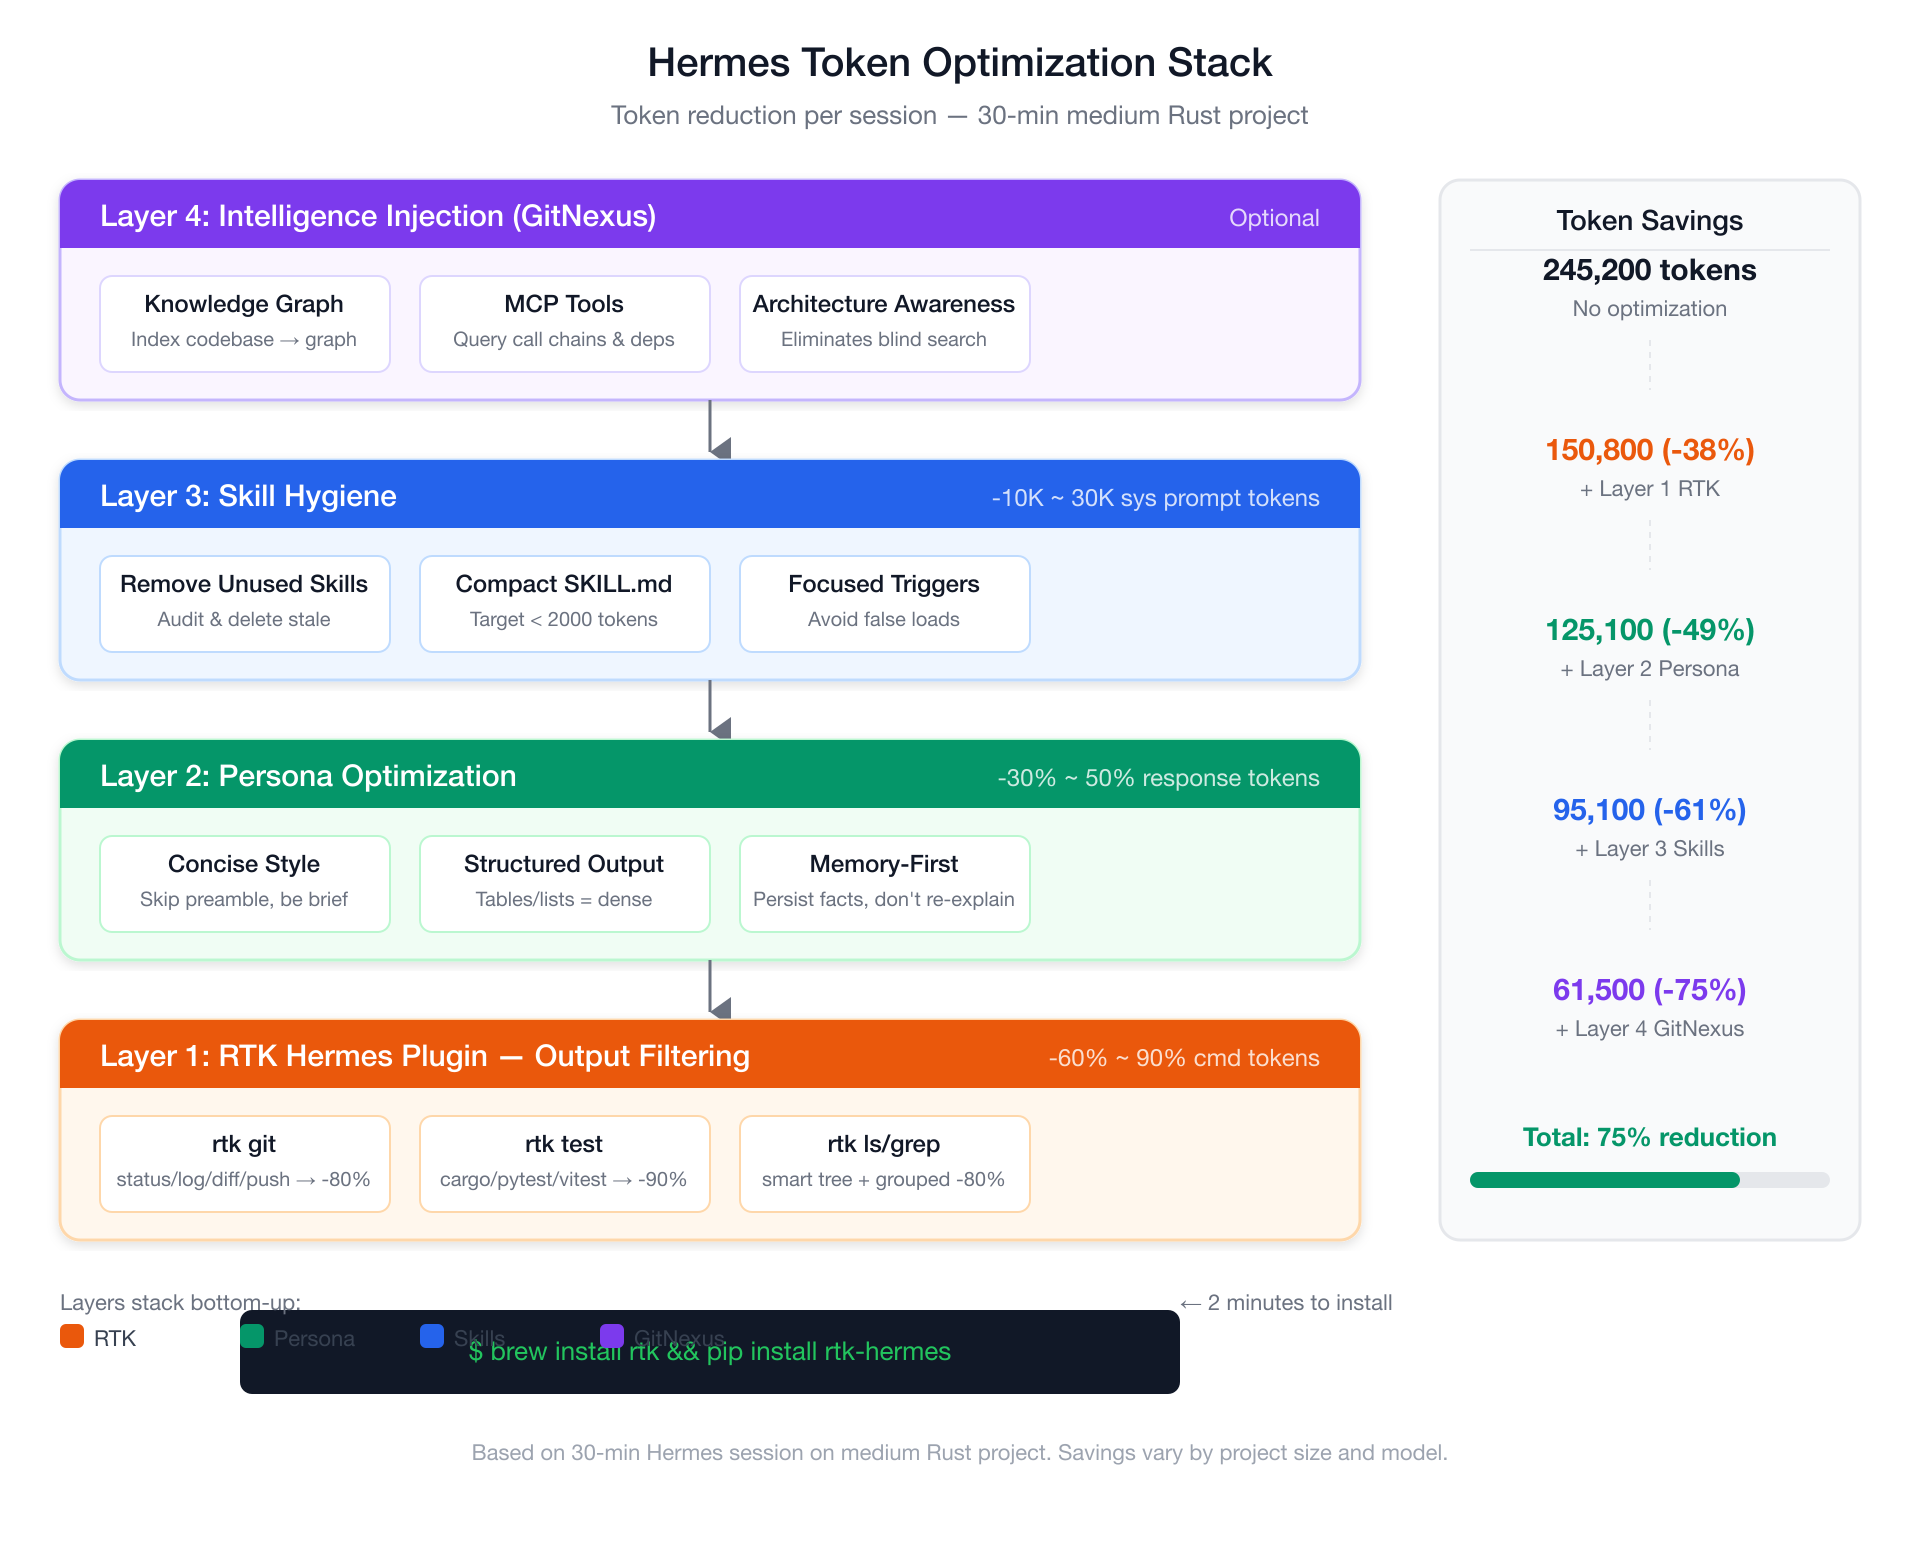Click the footnote about savings varying
This screenshot has width=1920, height=1560.
[960, 1453]
